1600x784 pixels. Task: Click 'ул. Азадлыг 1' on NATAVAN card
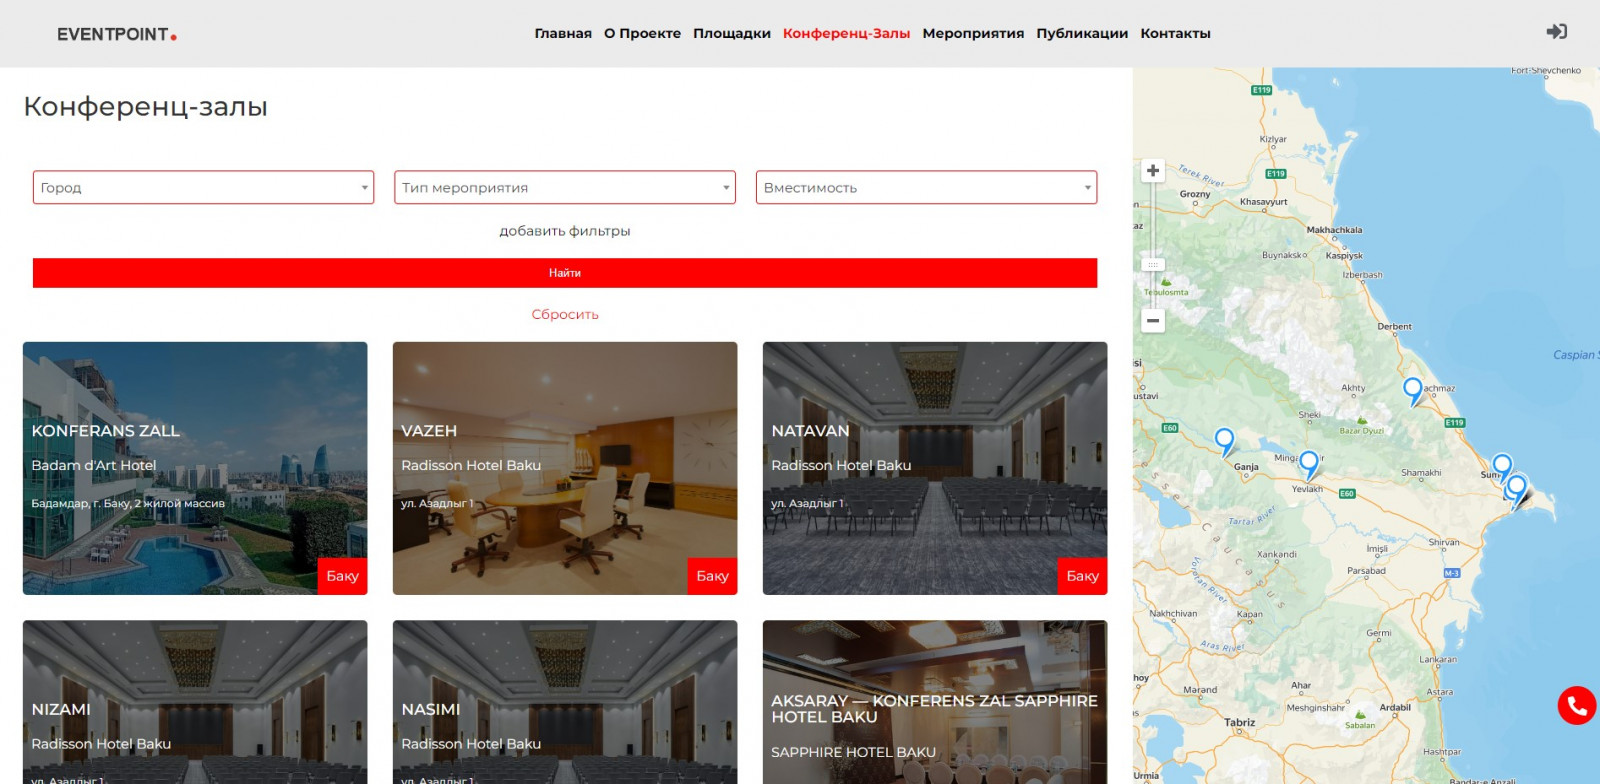tap(807, 503)
